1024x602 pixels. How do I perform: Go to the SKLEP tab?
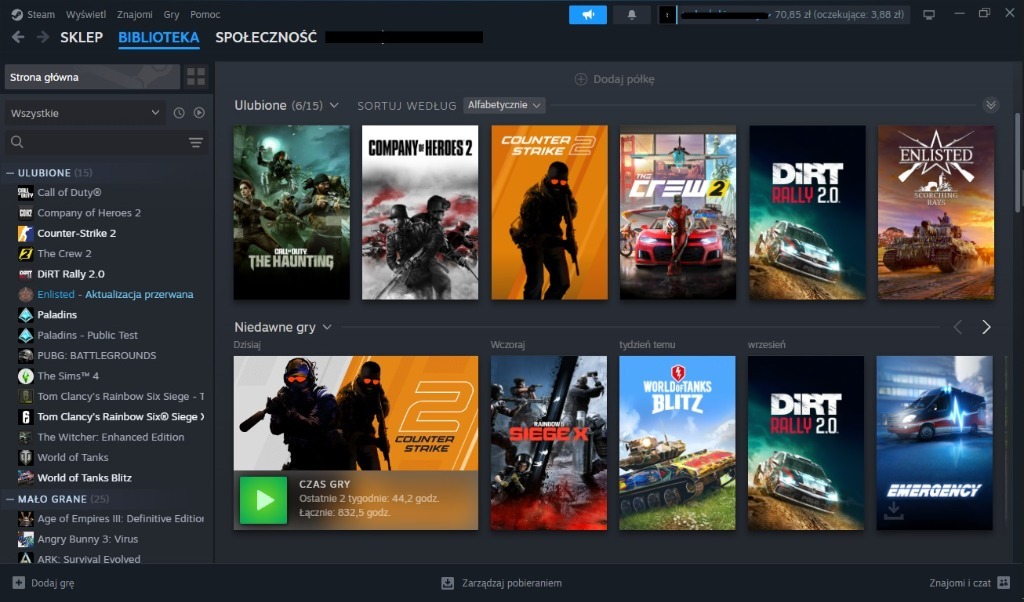(x=82, y=37)
